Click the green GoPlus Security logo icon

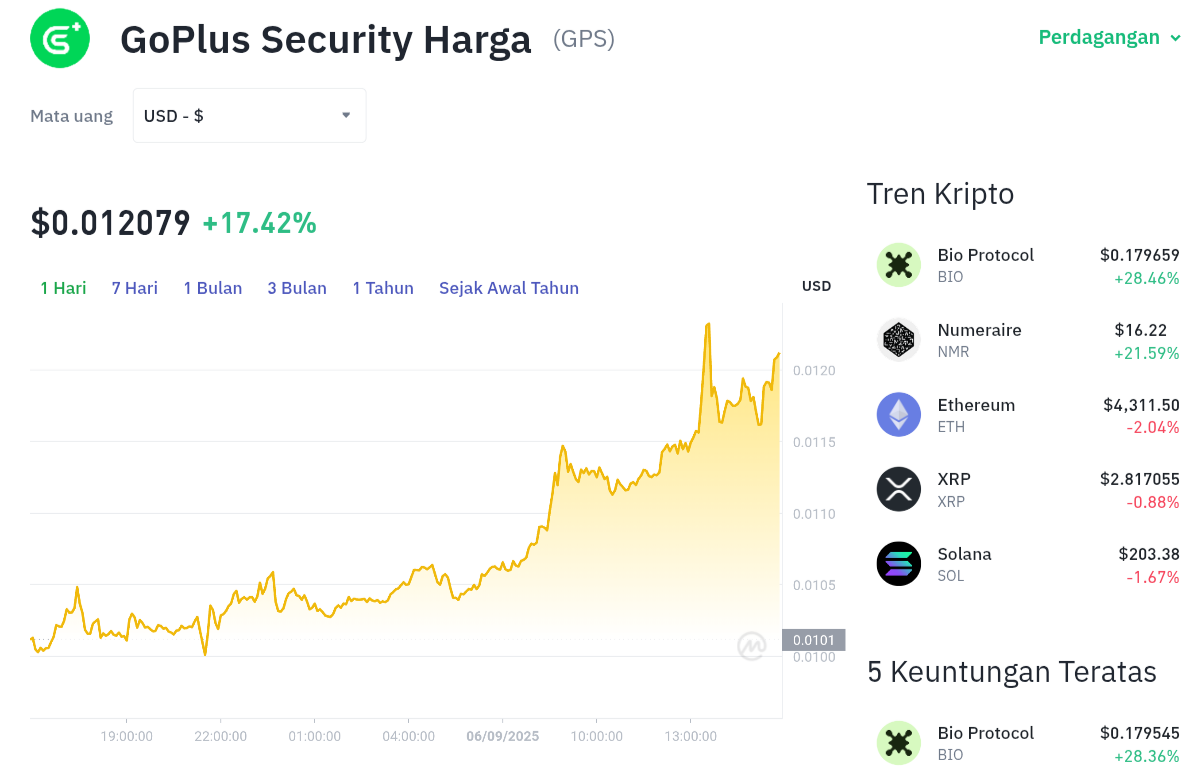[x=60, y=38]
